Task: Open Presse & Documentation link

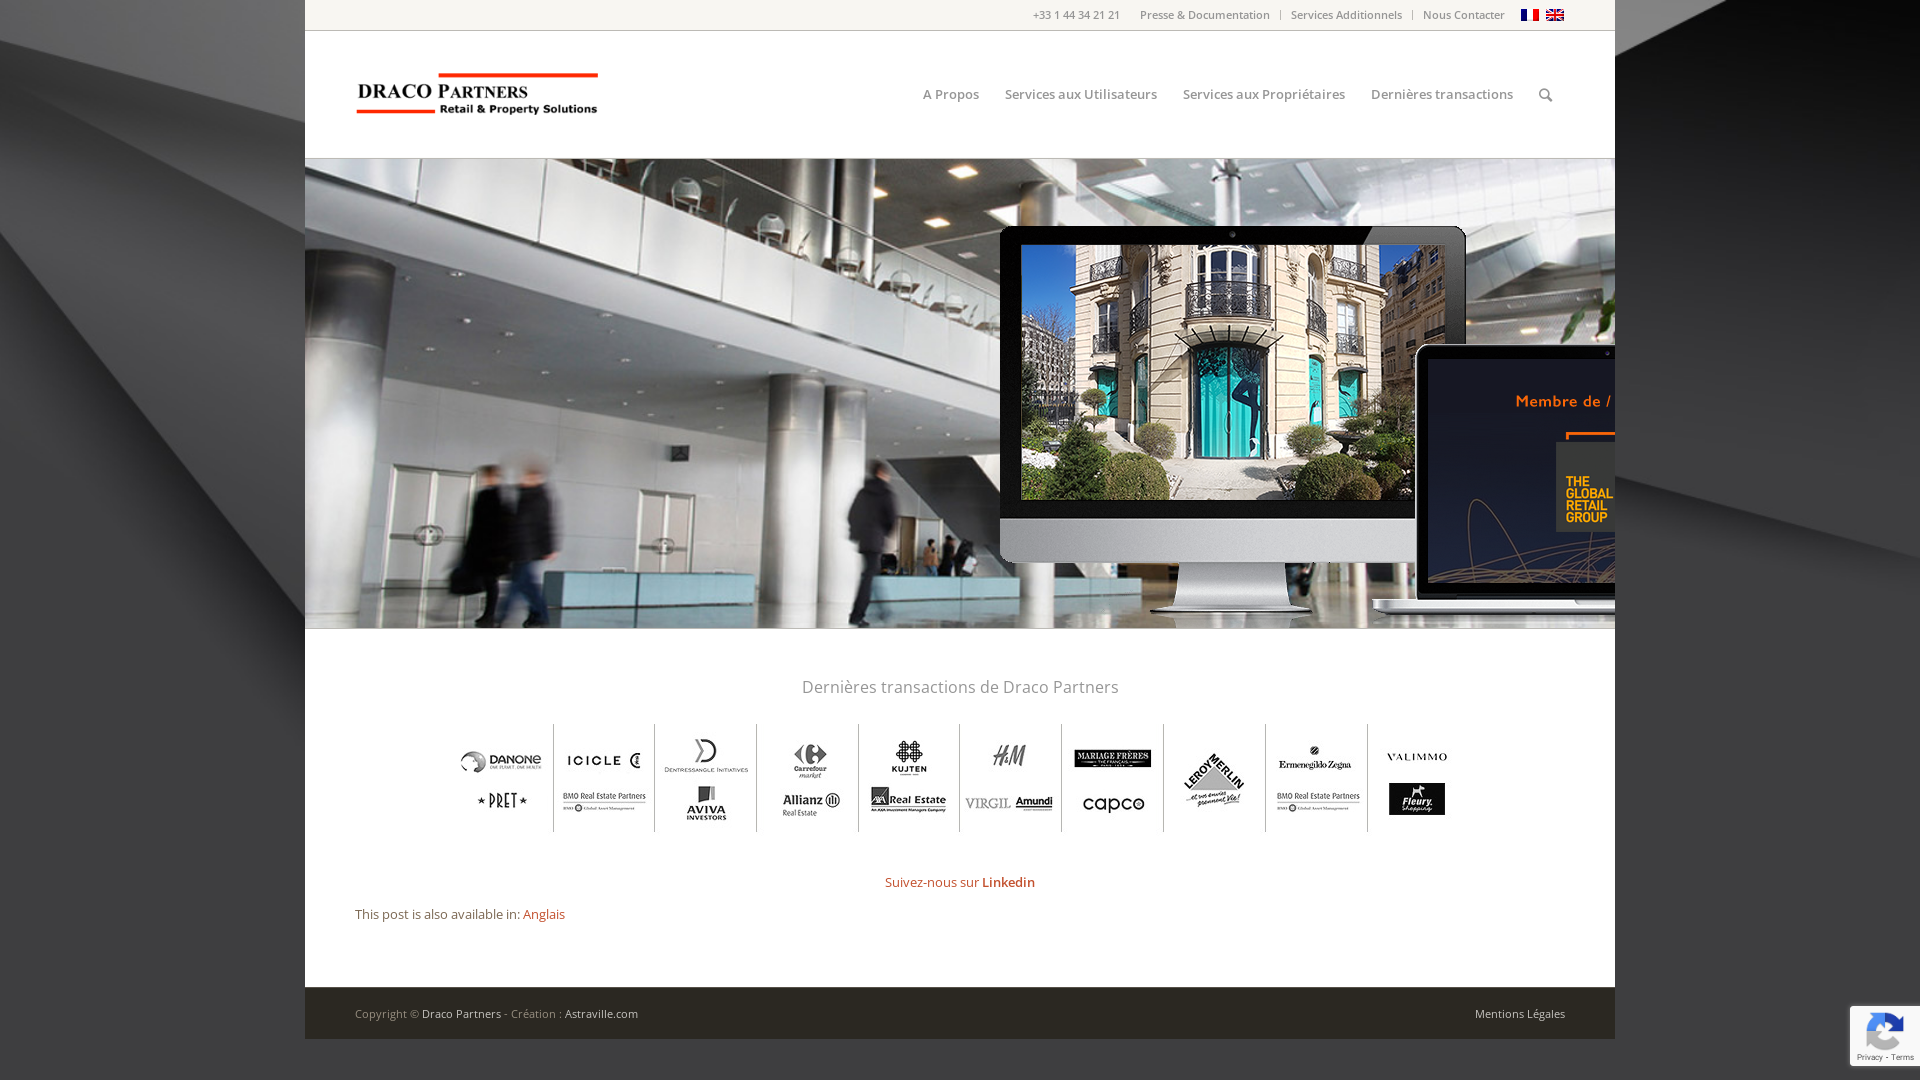Action: pos(1204,15)
